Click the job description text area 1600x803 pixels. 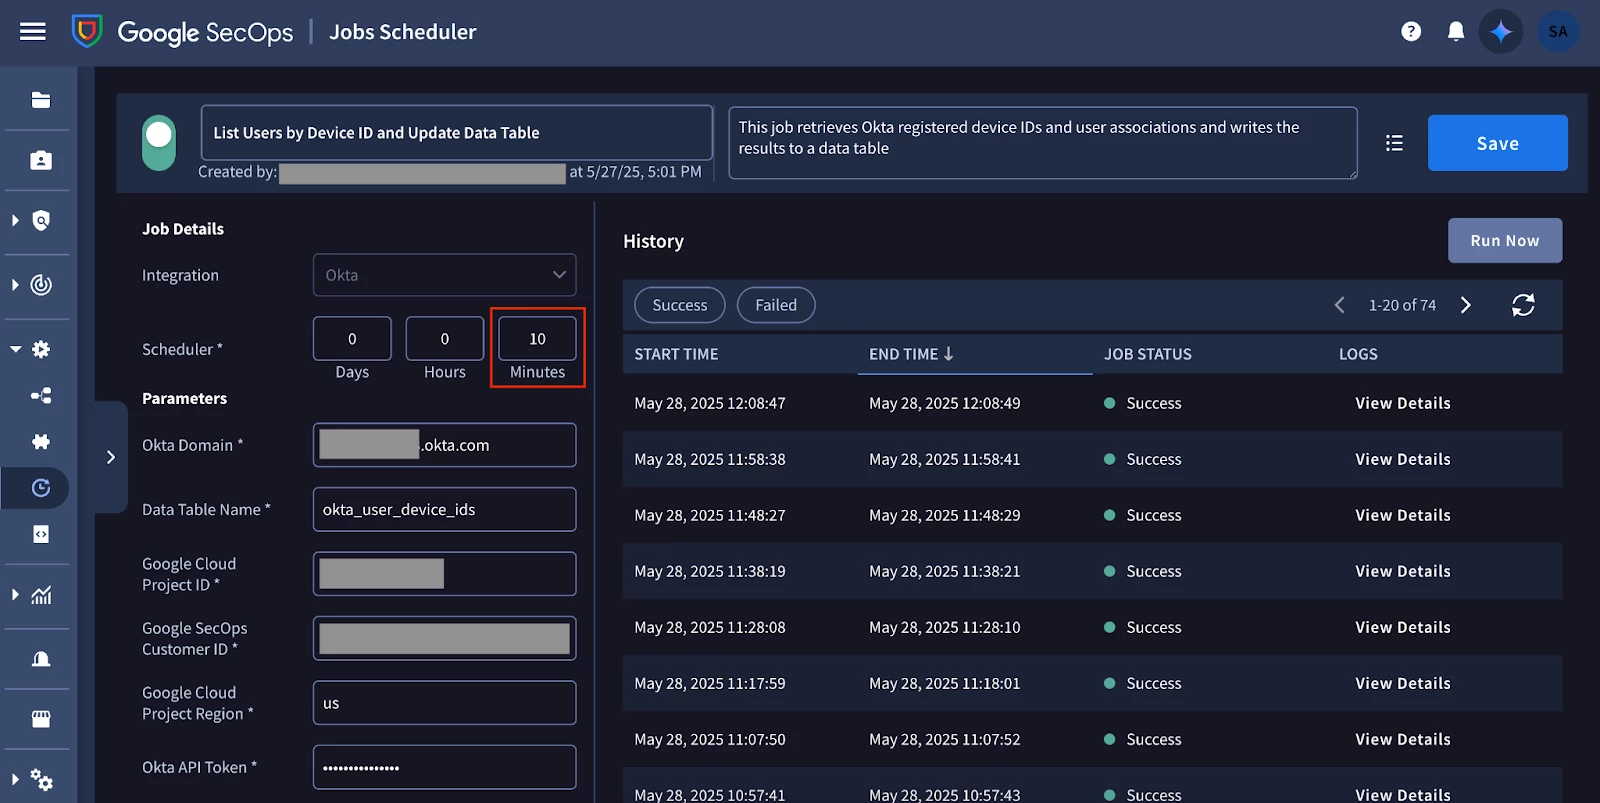1043,143
